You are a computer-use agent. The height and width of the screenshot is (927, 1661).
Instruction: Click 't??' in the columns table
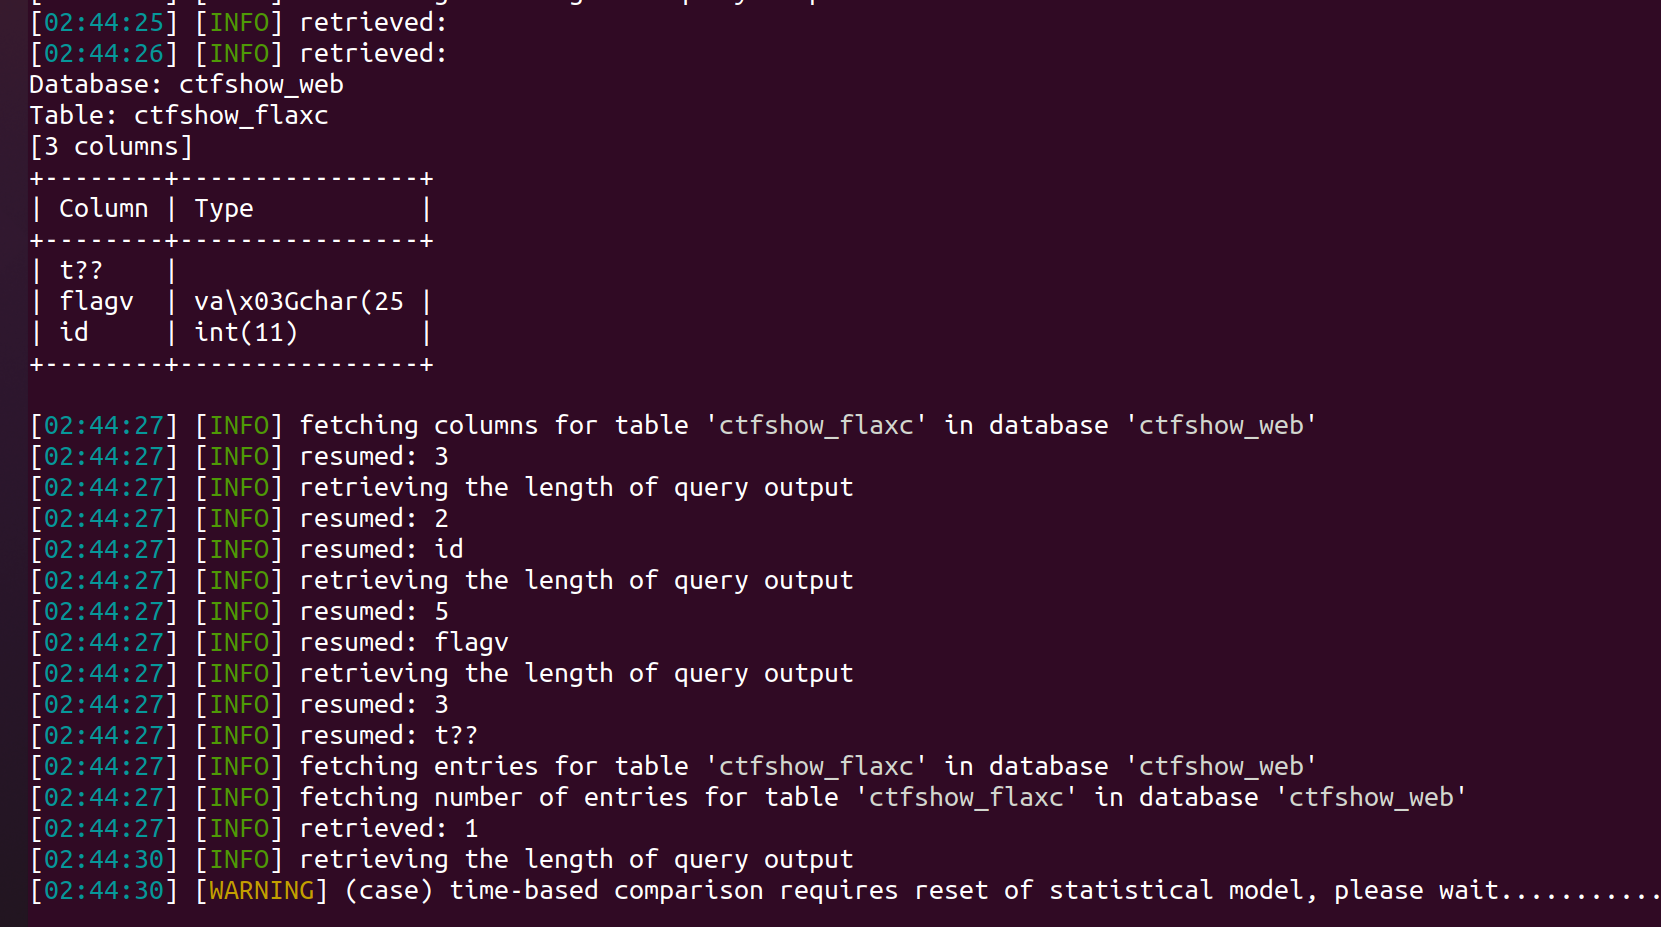tap(81, 270)
